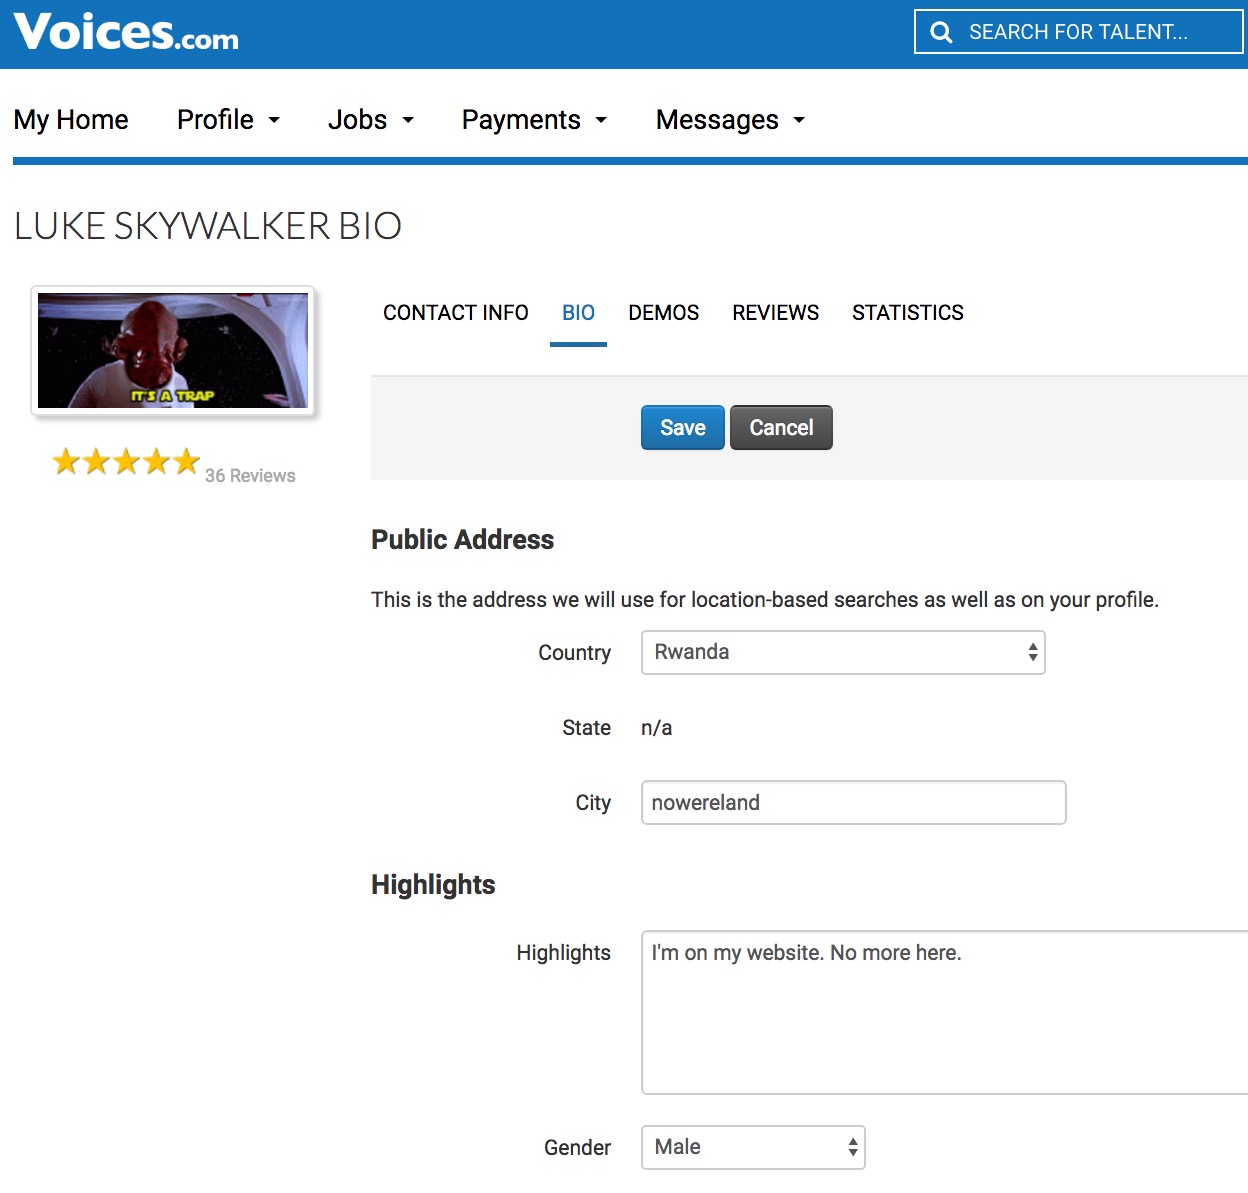
Task: Click the search magnifier icon
Action: [941, 32]
